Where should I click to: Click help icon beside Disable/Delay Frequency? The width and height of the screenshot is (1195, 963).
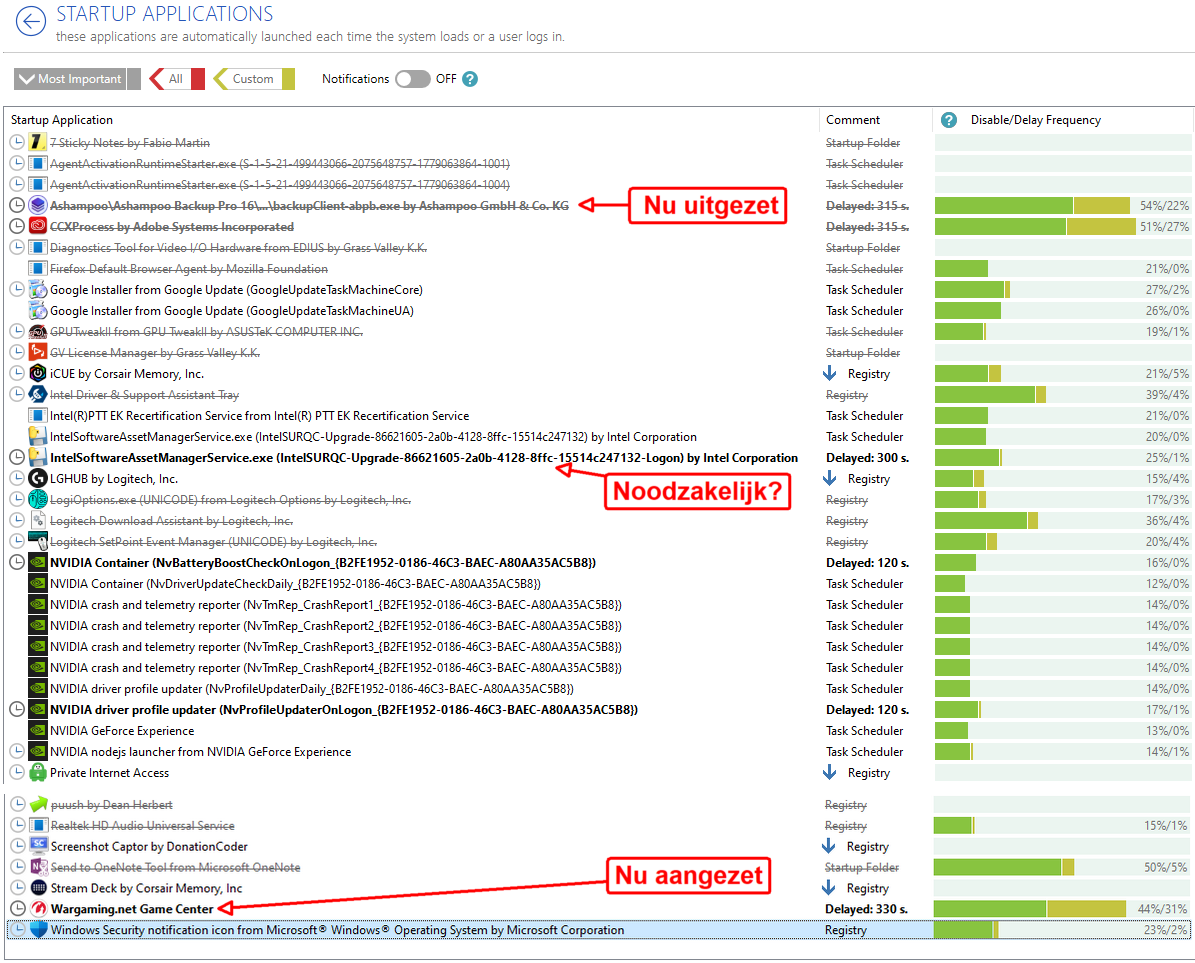tap(949, 120)
